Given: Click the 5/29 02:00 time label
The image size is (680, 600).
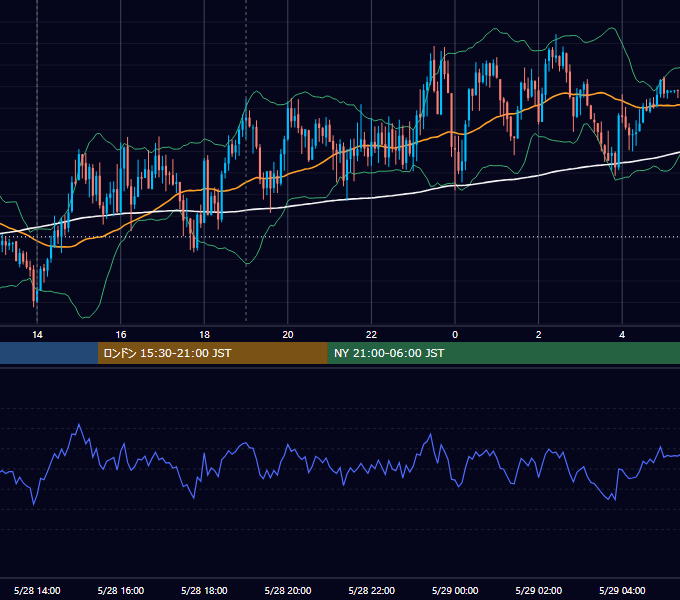Looking at the screenshot, I should tap(539, 590).
